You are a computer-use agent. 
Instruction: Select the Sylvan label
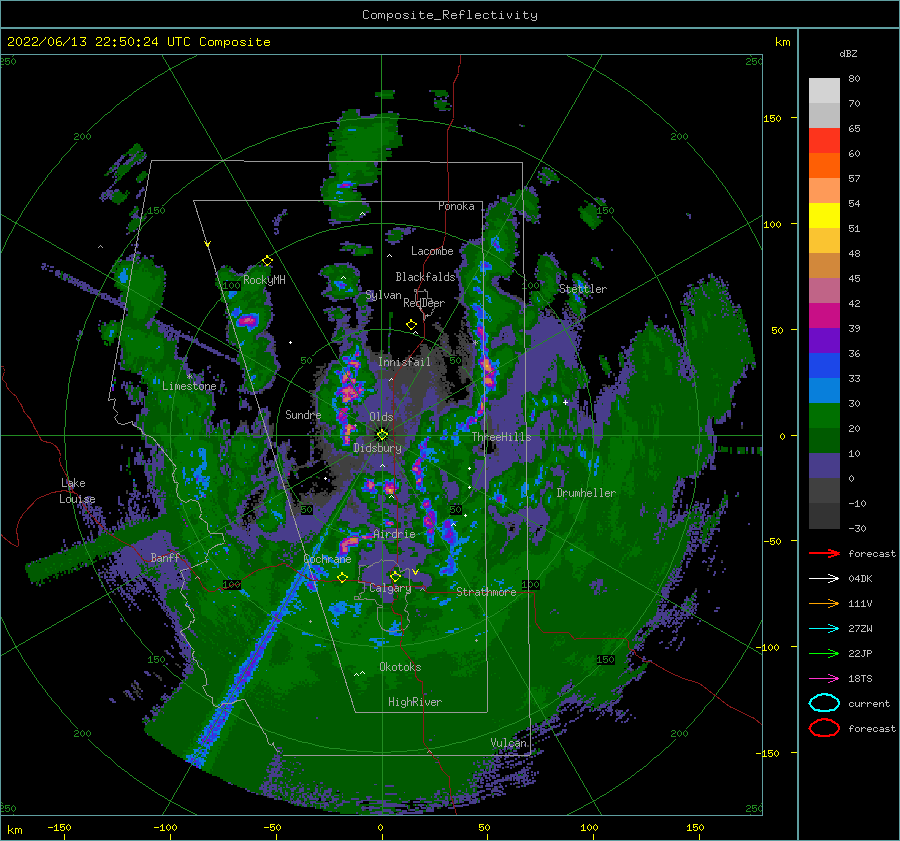(x=383, y=295)
